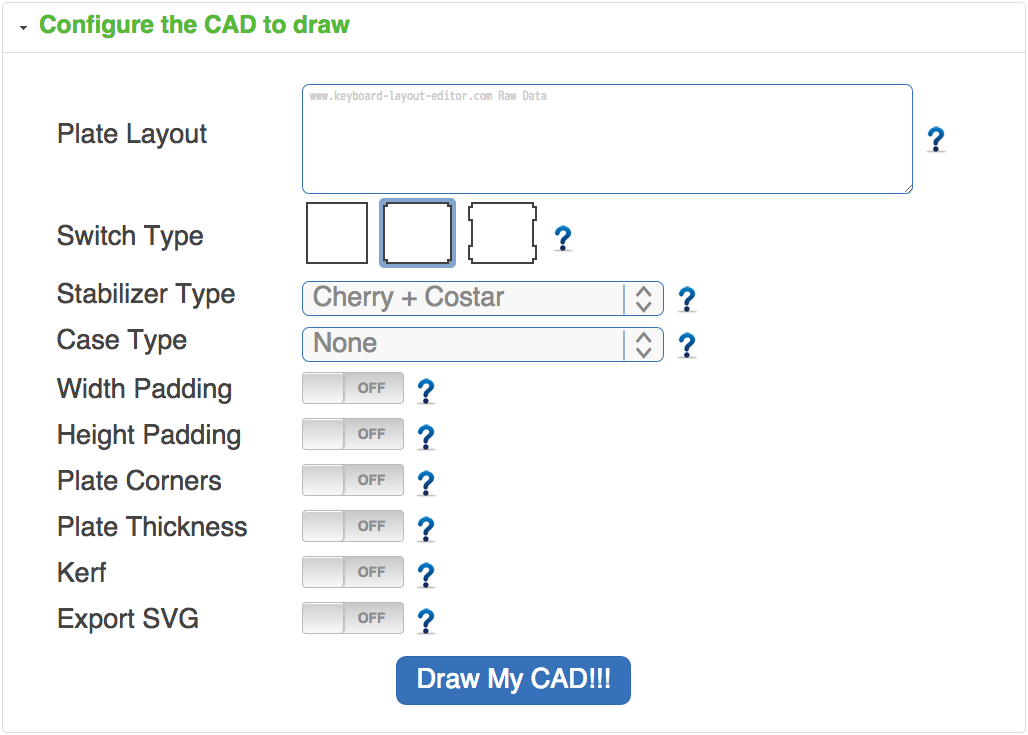The height and width of the screenshot is (735, 1028).
Task: Open Plate Corners help icon
Action: (x=426, y=483)
